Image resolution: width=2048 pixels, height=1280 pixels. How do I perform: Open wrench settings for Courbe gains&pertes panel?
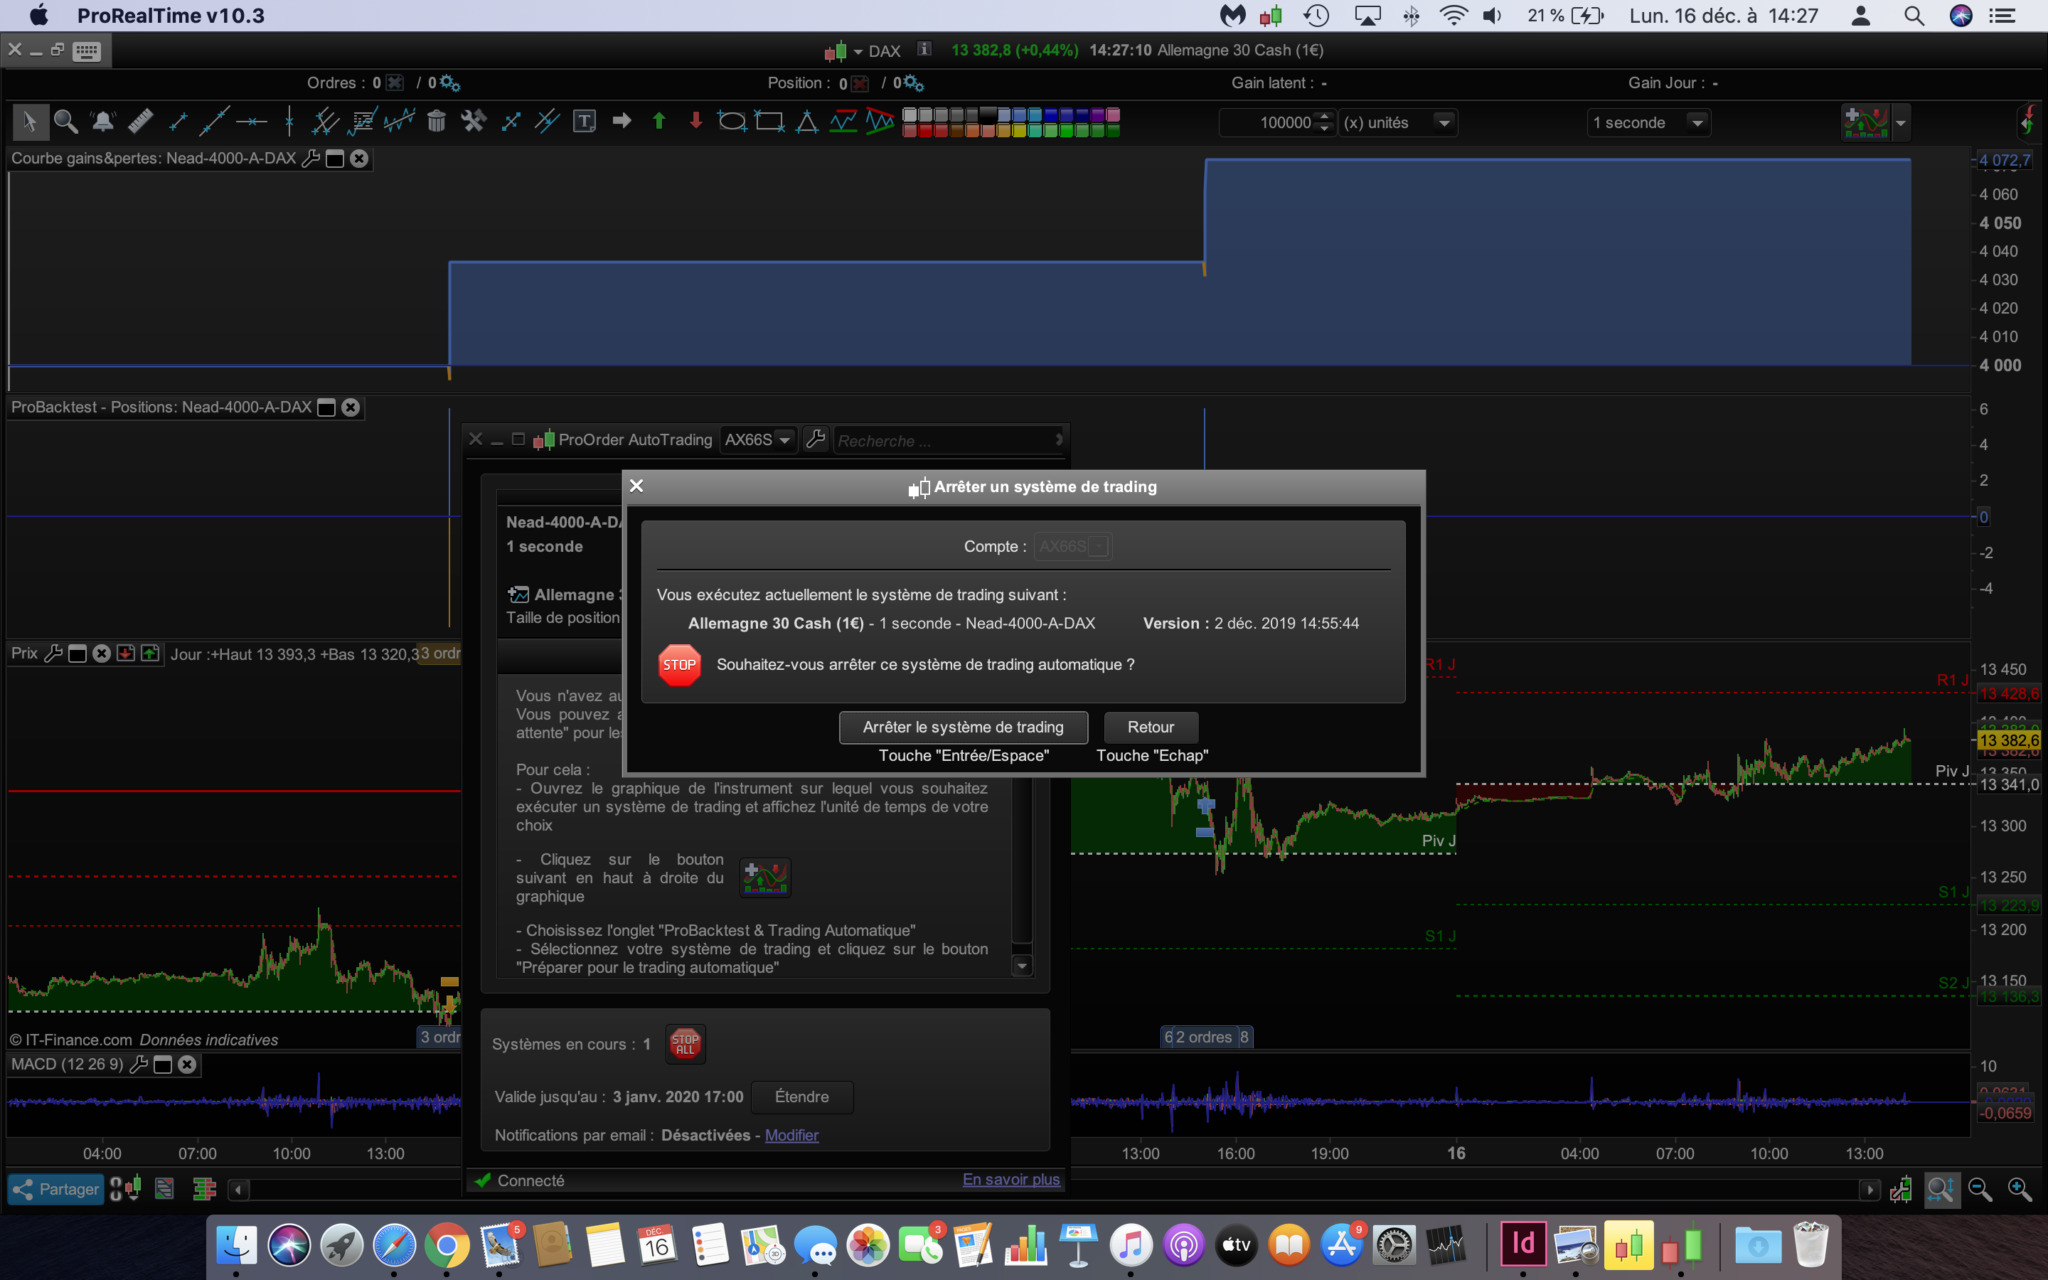[311, 158]
